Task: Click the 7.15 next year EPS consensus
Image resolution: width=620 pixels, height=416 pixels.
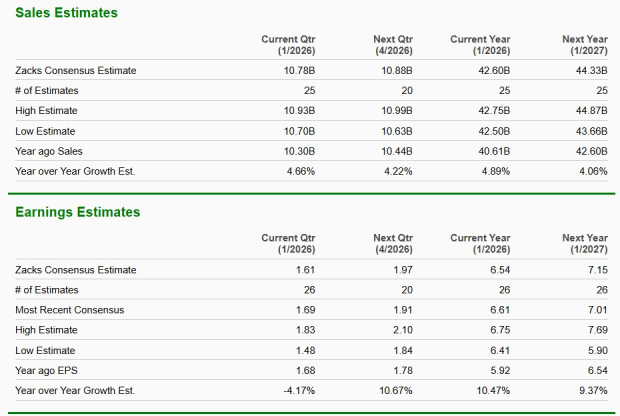Action: tap(597, 270)
